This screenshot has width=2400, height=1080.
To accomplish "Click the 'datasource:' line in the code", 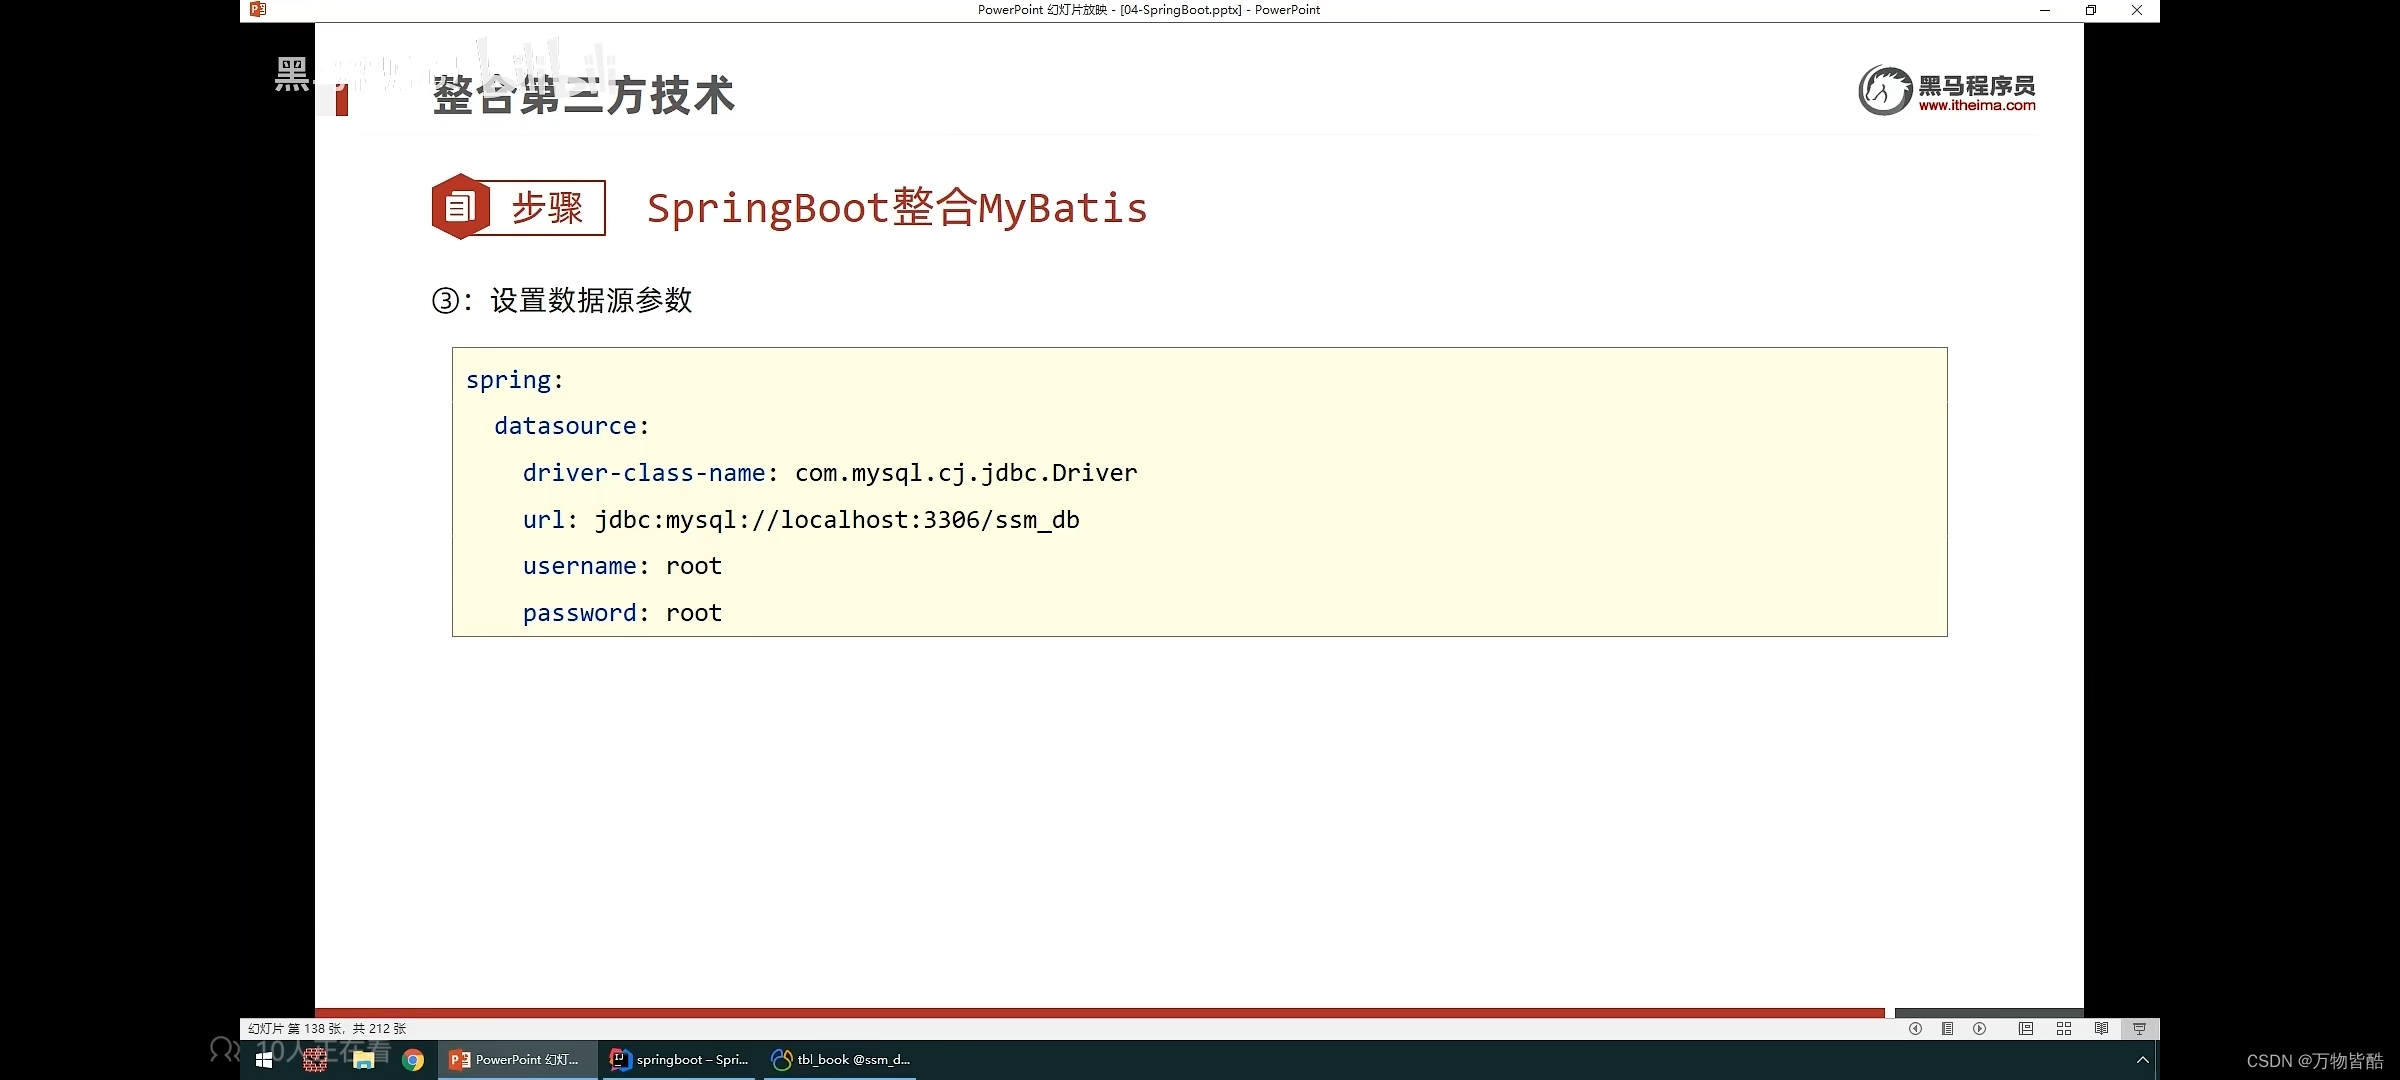I will (572, 426).
